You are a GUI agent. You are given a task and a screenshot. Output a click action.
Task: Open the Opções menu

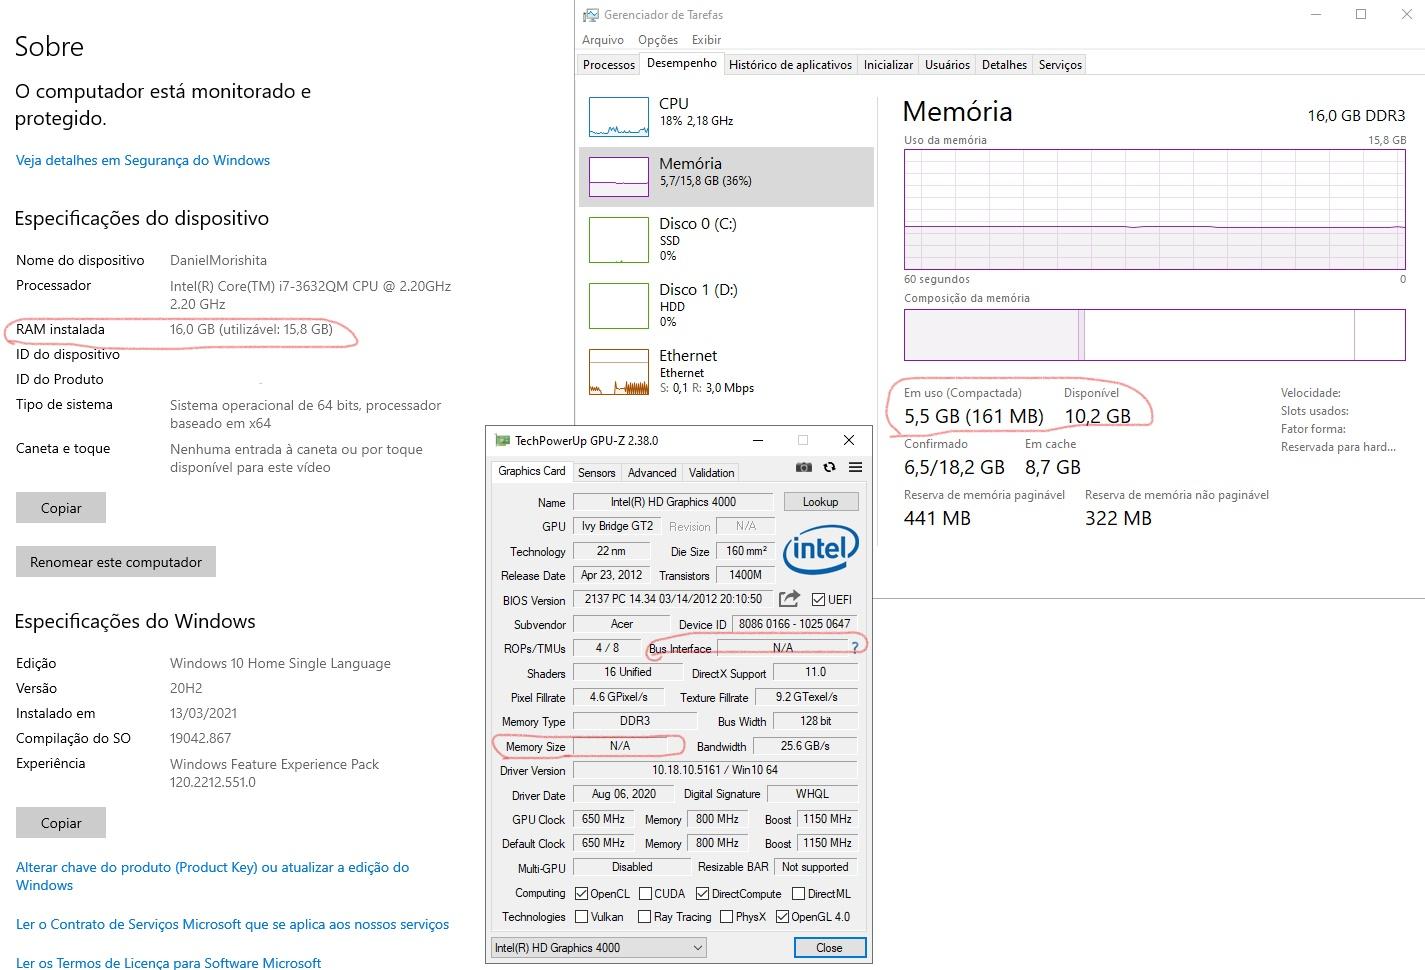(658, 40)
